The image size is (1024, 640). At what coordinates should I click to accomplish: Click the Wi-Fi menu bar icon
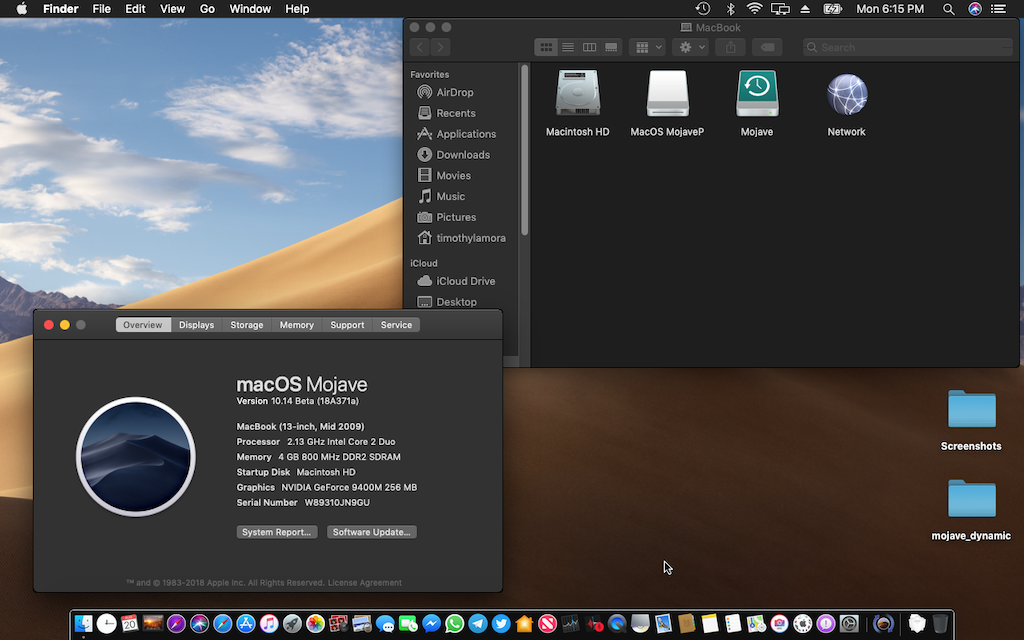coord(755,8)
